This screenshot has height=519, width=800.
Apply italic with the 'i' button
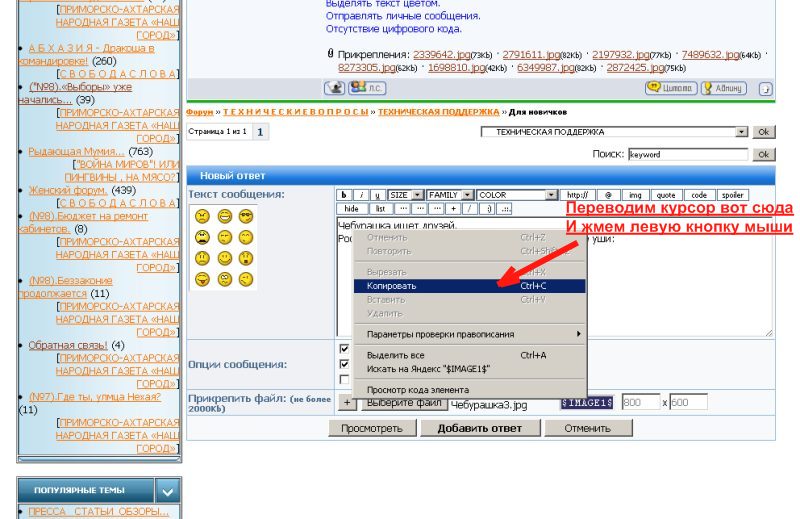361,195
